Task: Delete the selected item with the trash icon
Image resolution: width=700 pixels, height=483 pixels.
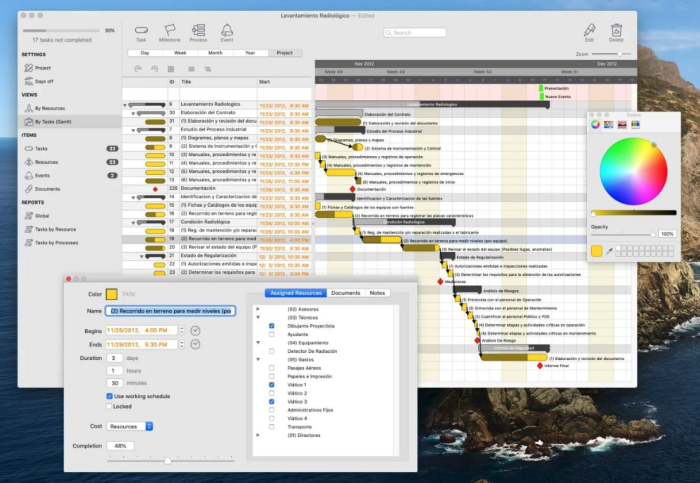Action: pyautogui.click(x=617, y=30)
